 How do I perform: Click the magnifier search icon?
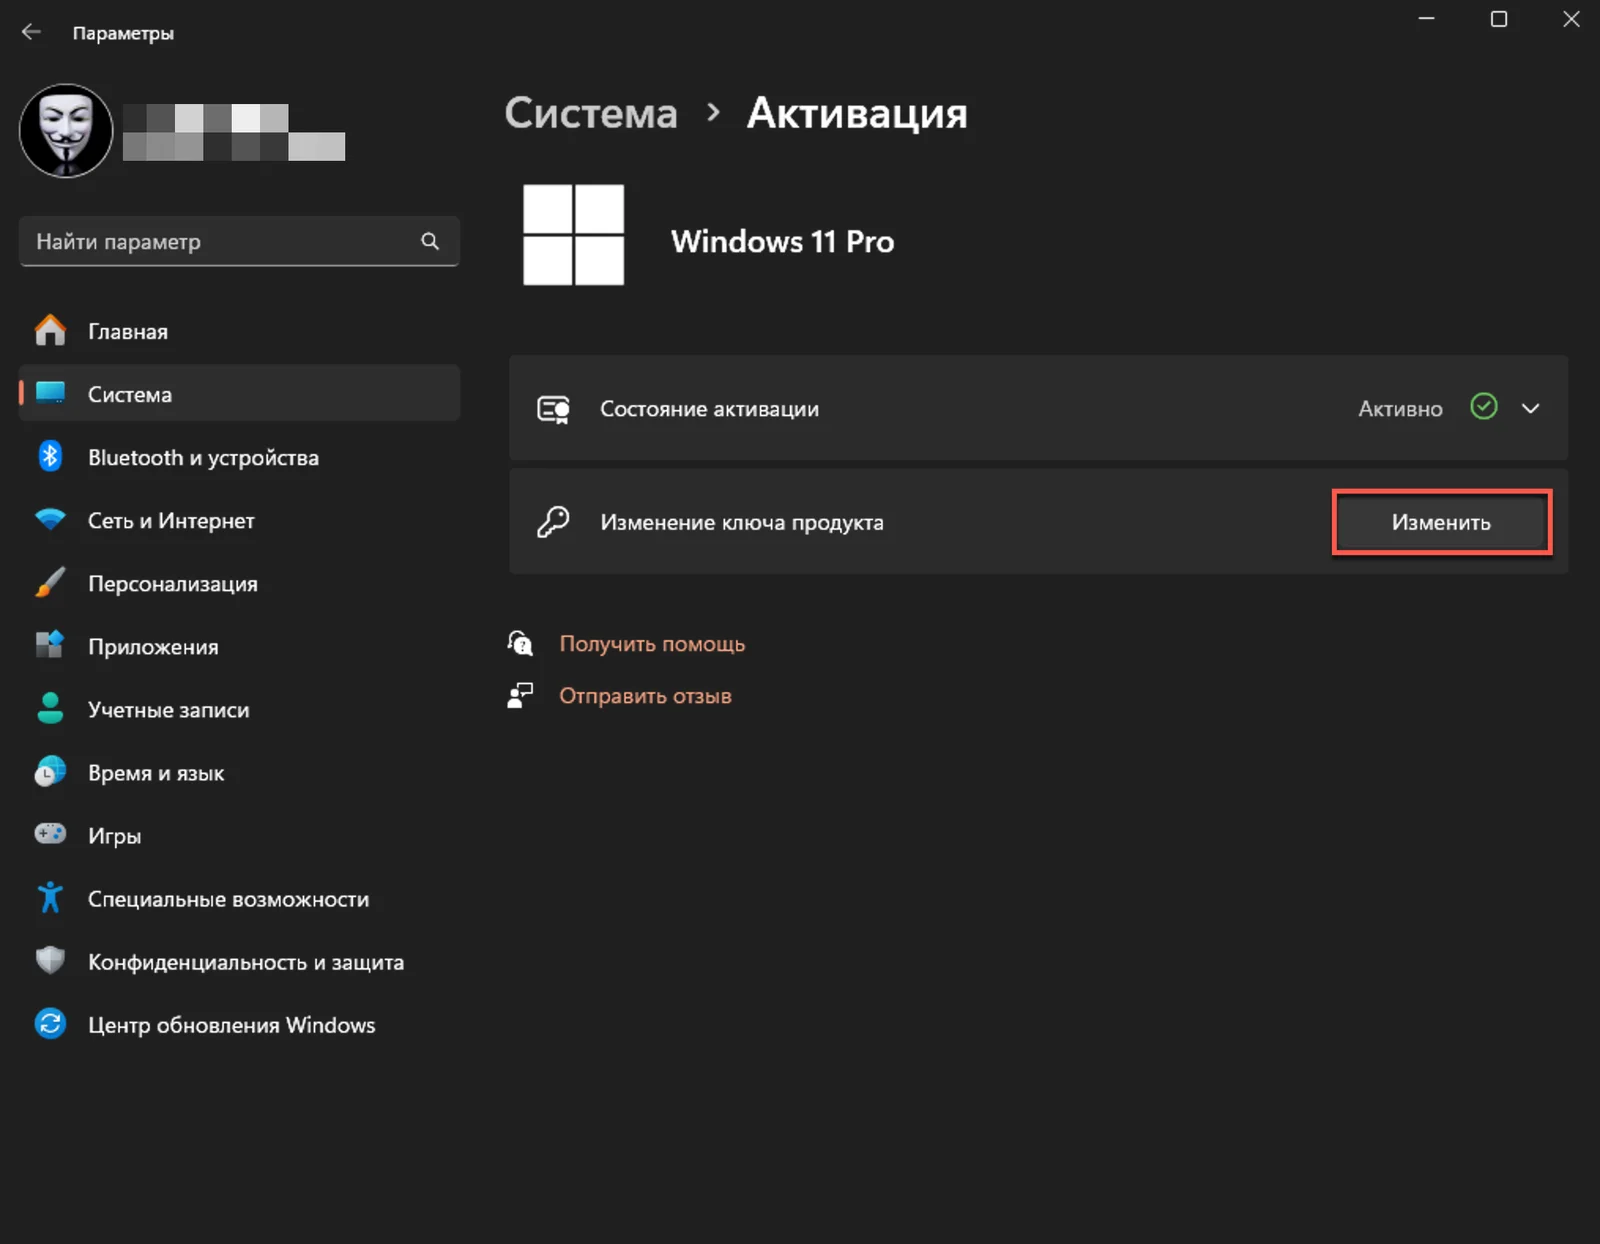click(430, 241)
